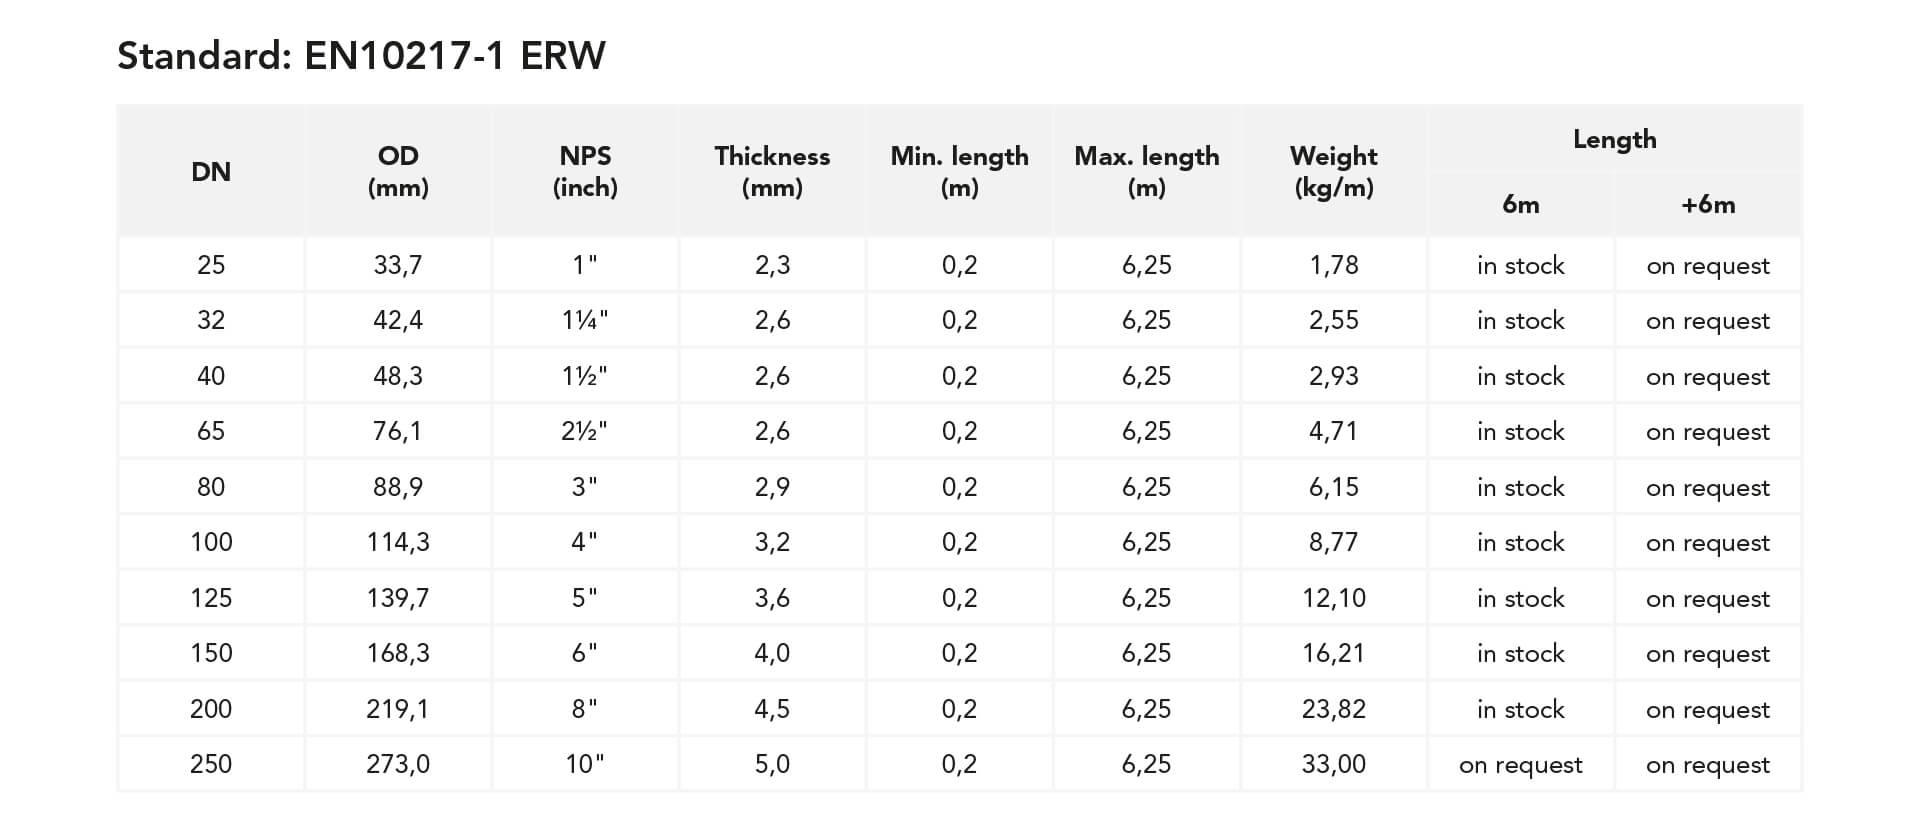Click the OD value 114,3

(x=398, y=542)
